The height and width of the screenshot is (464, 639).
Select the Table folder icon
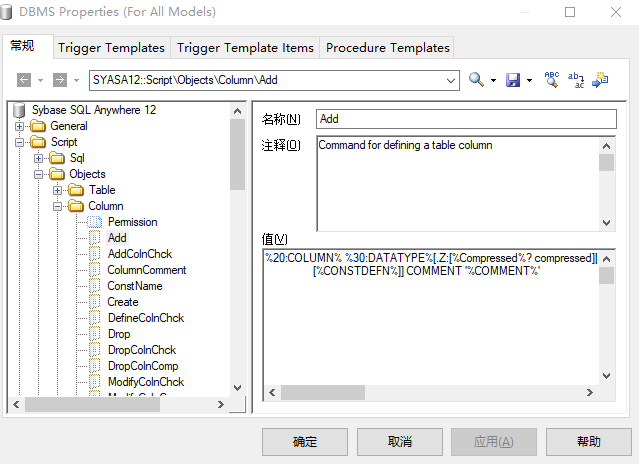(76, 190)
